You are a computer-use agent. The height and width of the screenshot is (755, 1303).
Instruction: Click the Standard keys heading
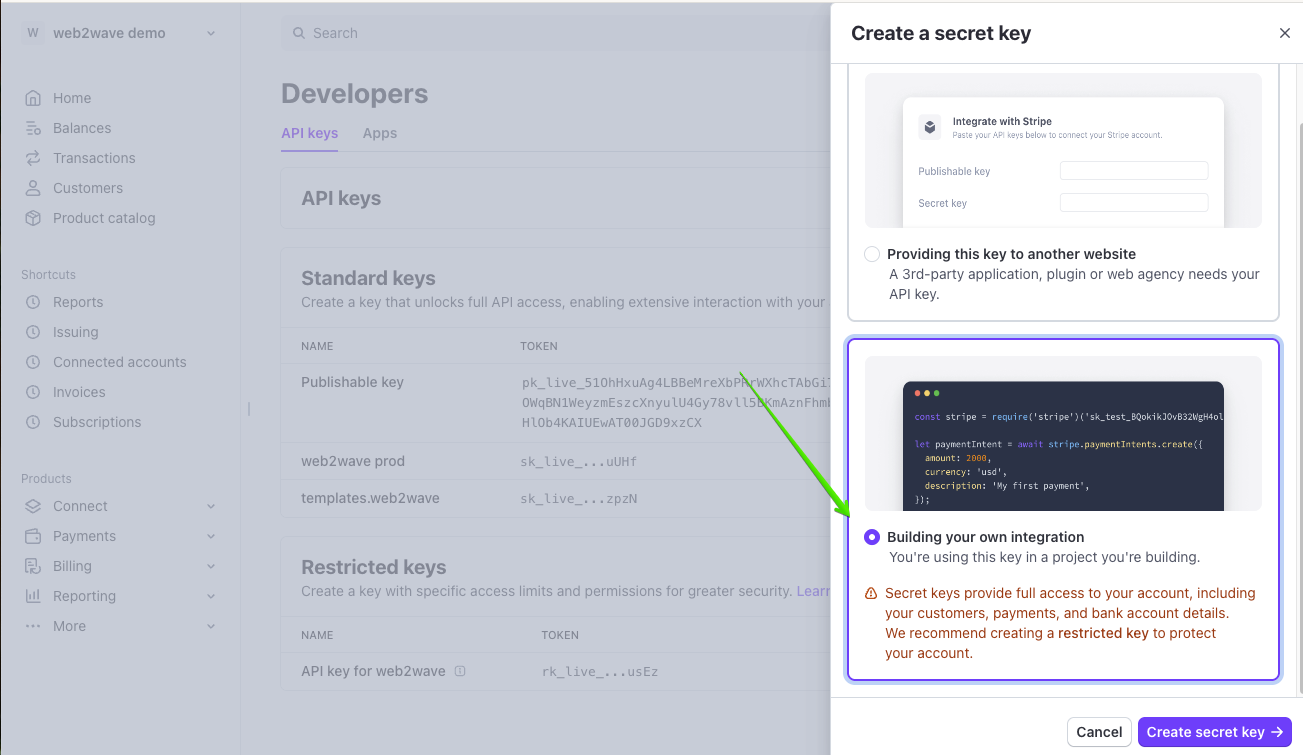(x=368, y=278)
